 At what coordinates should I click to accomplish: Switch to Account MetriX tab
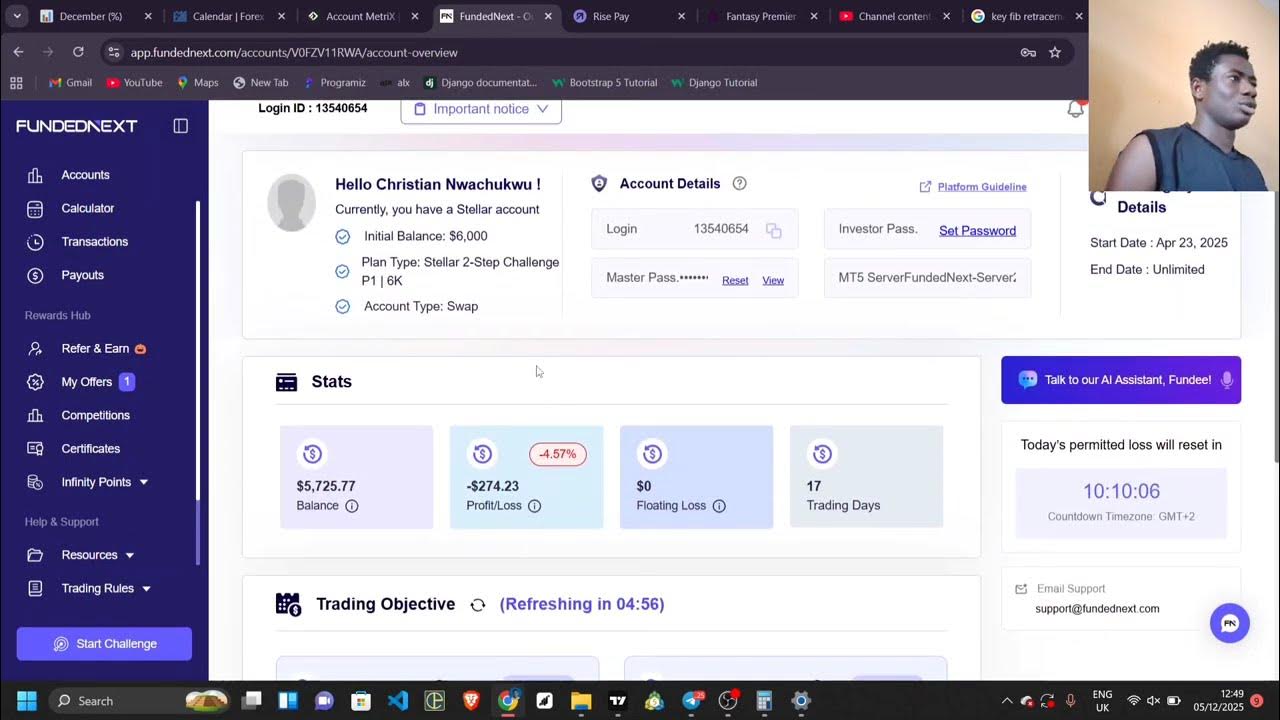point(363,16)
